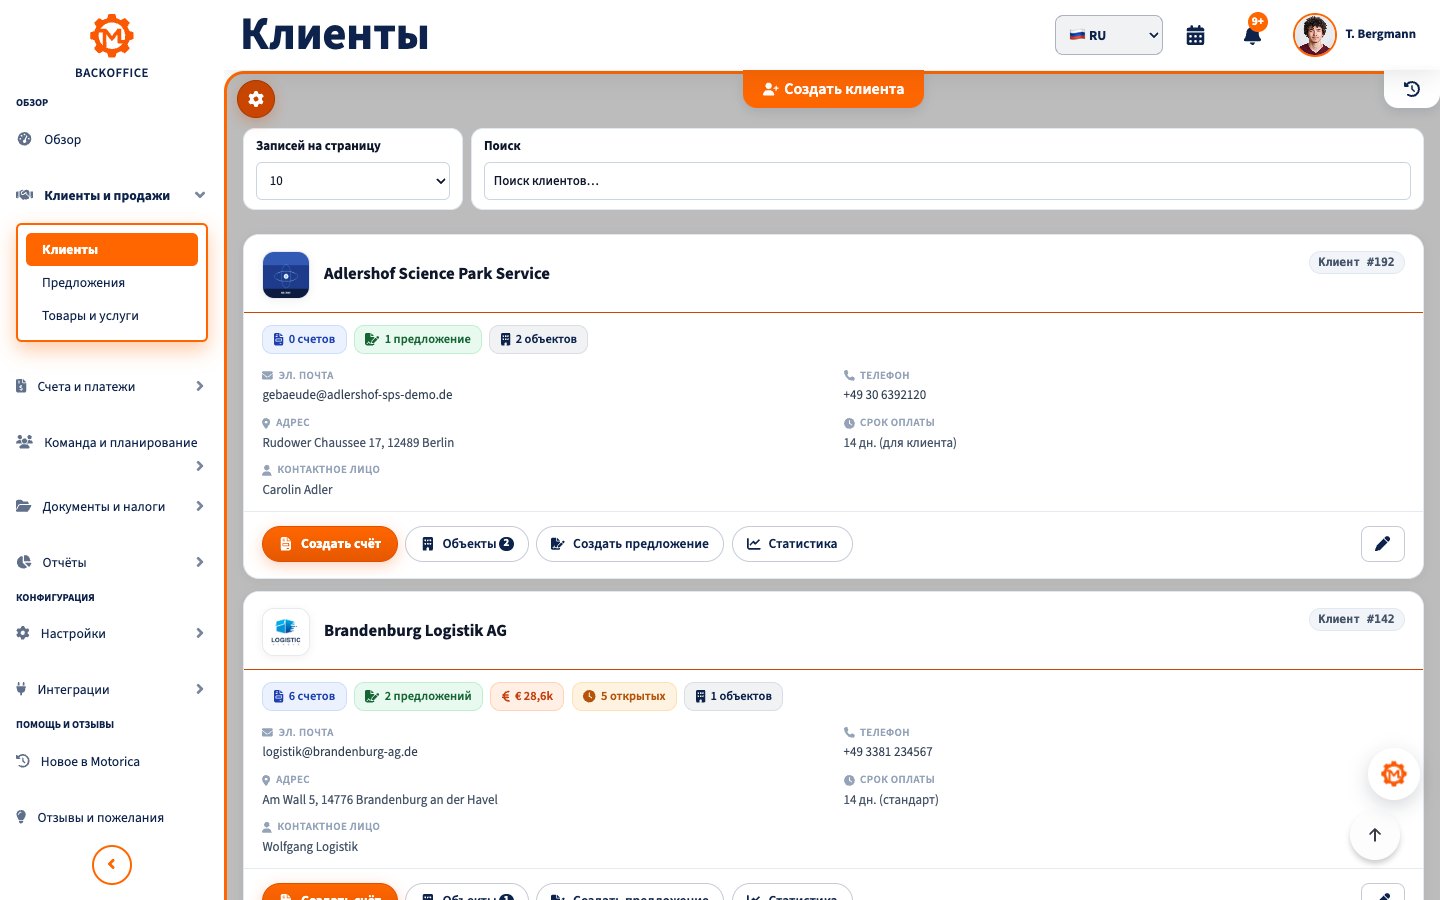
Task: Click Настройки gear icon in sidebar
Action: click(x=23, y=633)
